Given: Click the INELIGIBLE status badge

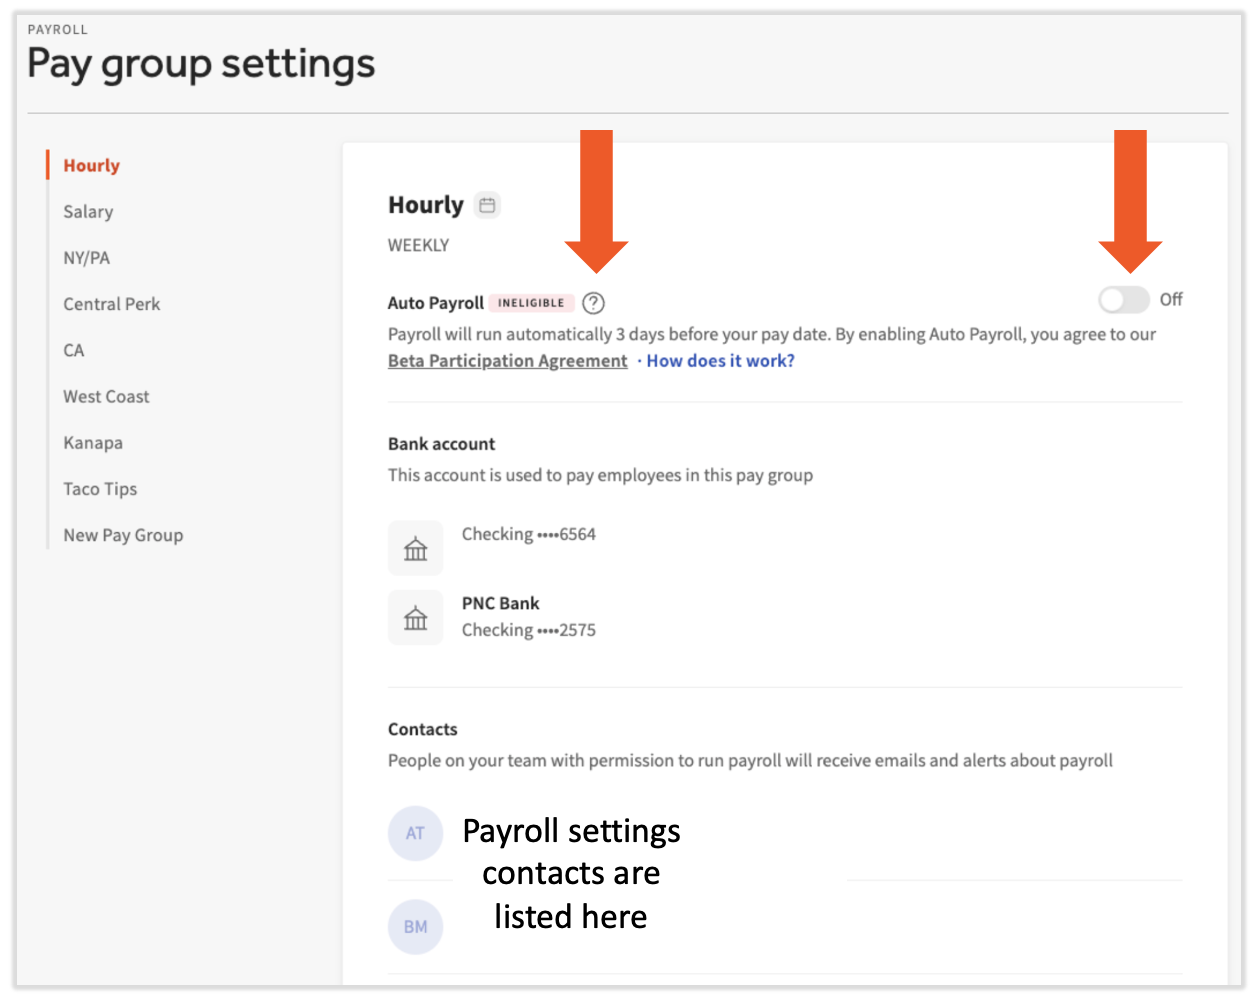Looking at the screenshot, I should 531,303.
